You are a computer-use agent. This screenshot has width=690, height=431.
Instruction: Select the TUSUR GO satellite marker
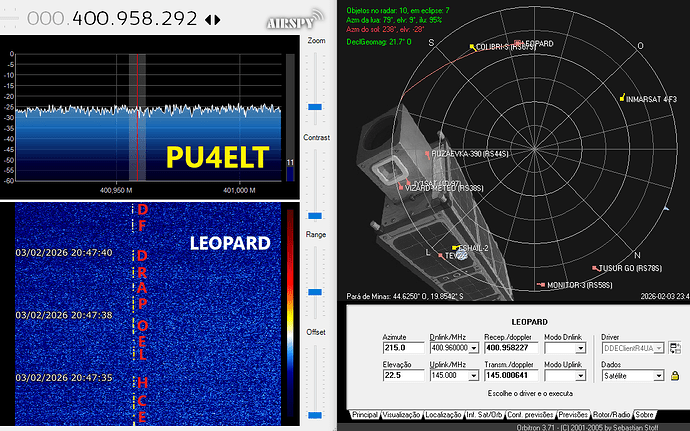tap(593, 267)
